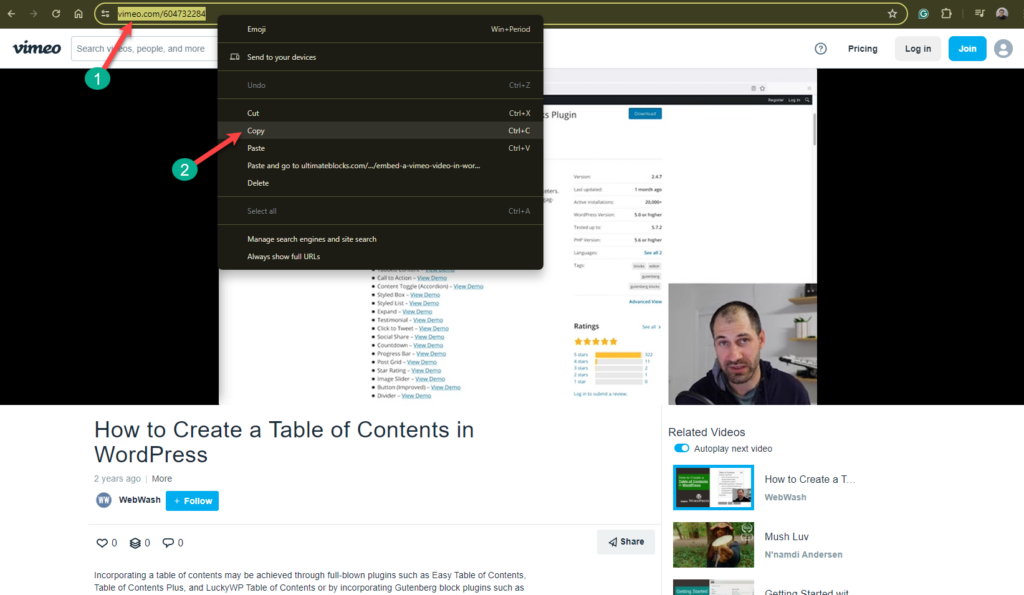Open the WebWash link under related video
The height and width of the screenshot is (595, 1024).
[785, 497]
